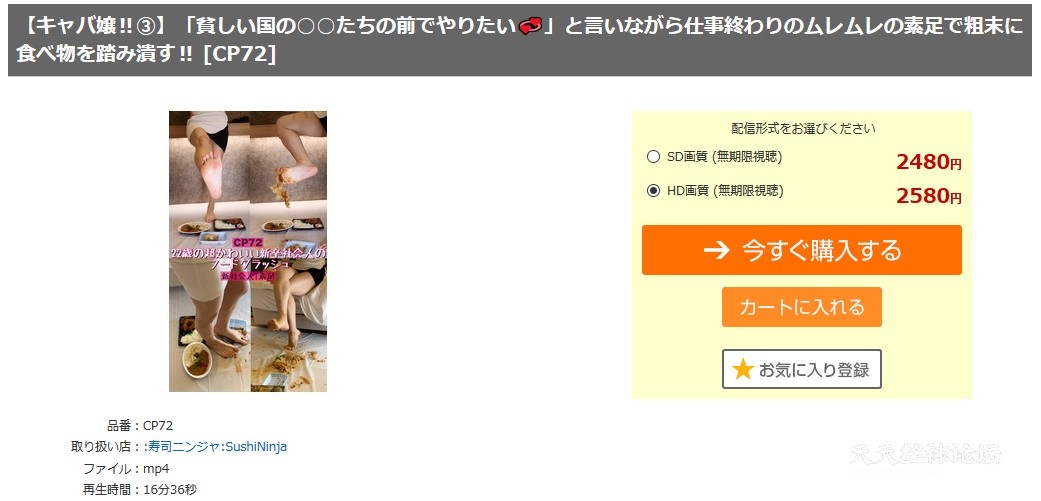The width and height of the screenshot is (1041, 501).
Task: Click the 2580円 price text
Action: click(x=928, y=196)
